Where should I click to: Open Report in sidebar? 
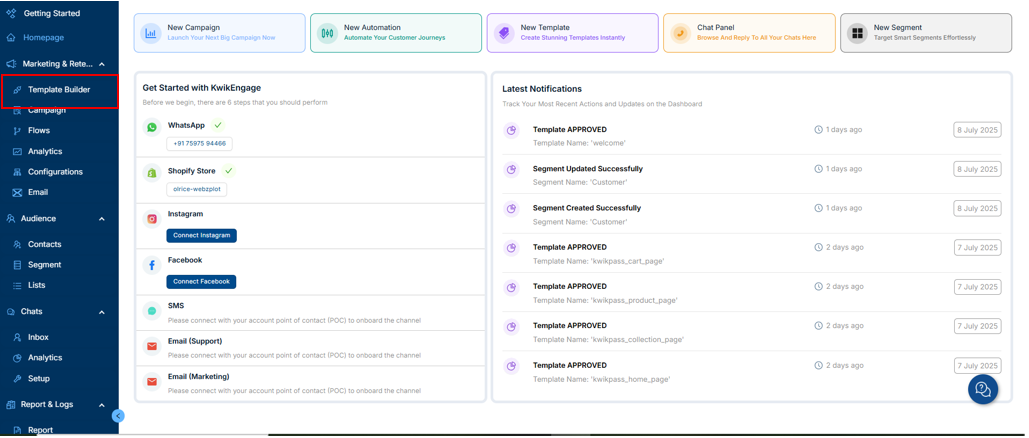[x=40, y=430]
